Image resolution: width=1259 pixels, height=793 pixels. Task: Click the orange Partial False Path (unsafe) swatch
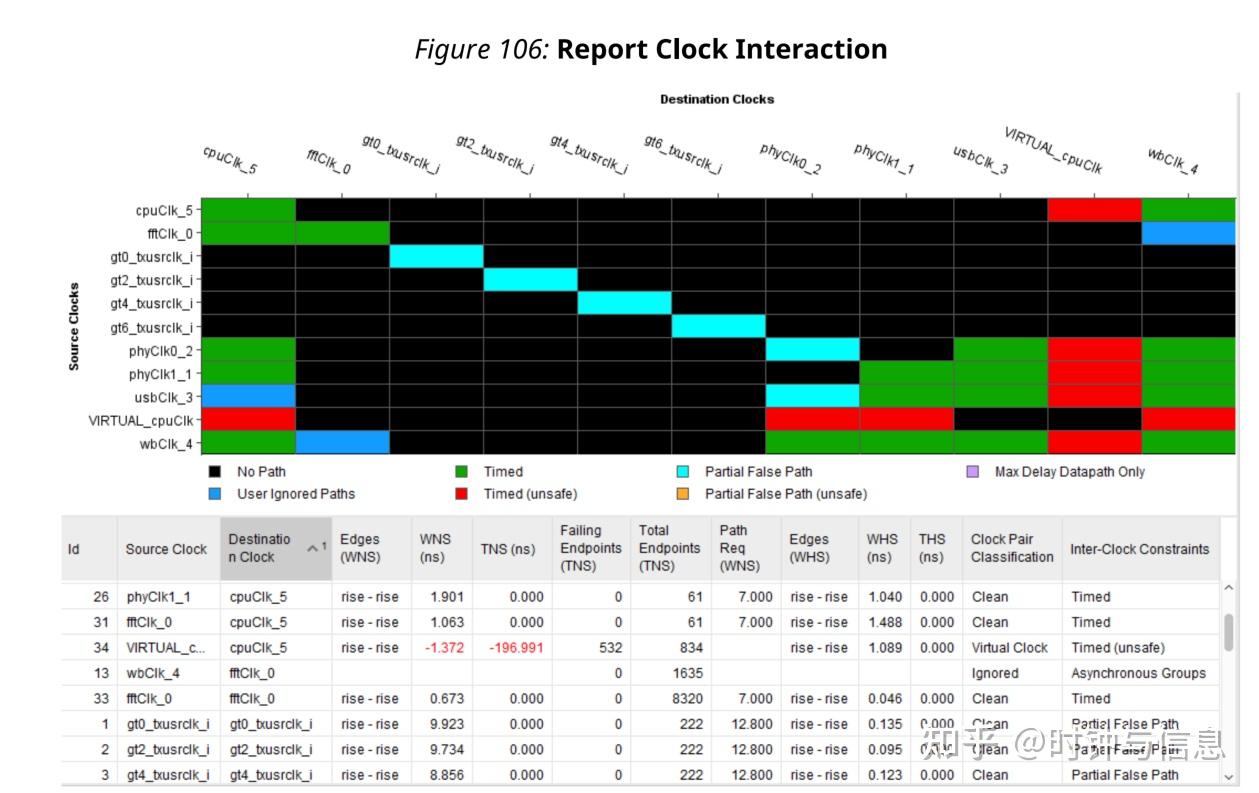(683, 494)
